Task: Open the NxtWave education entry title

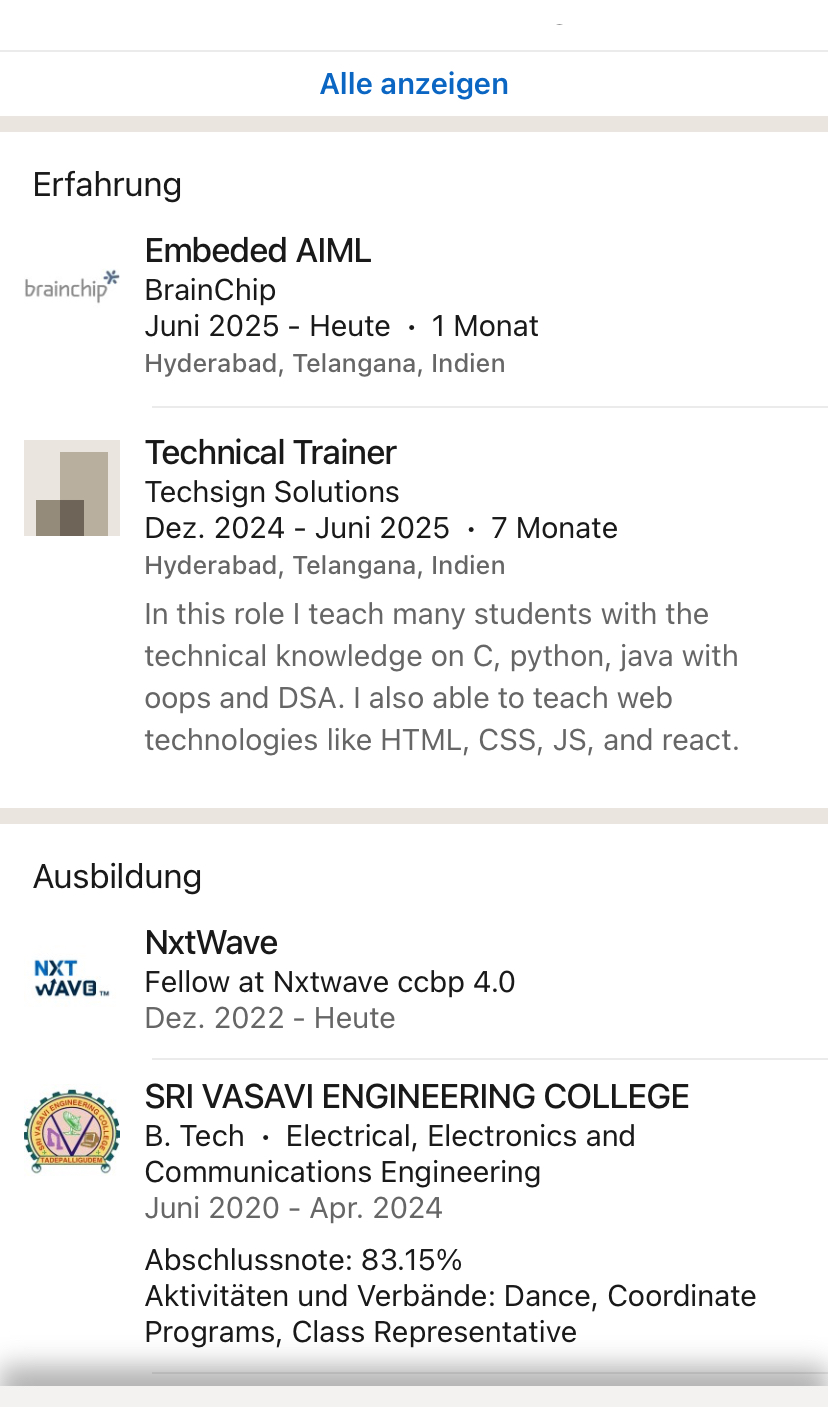Action: point(211,943)
